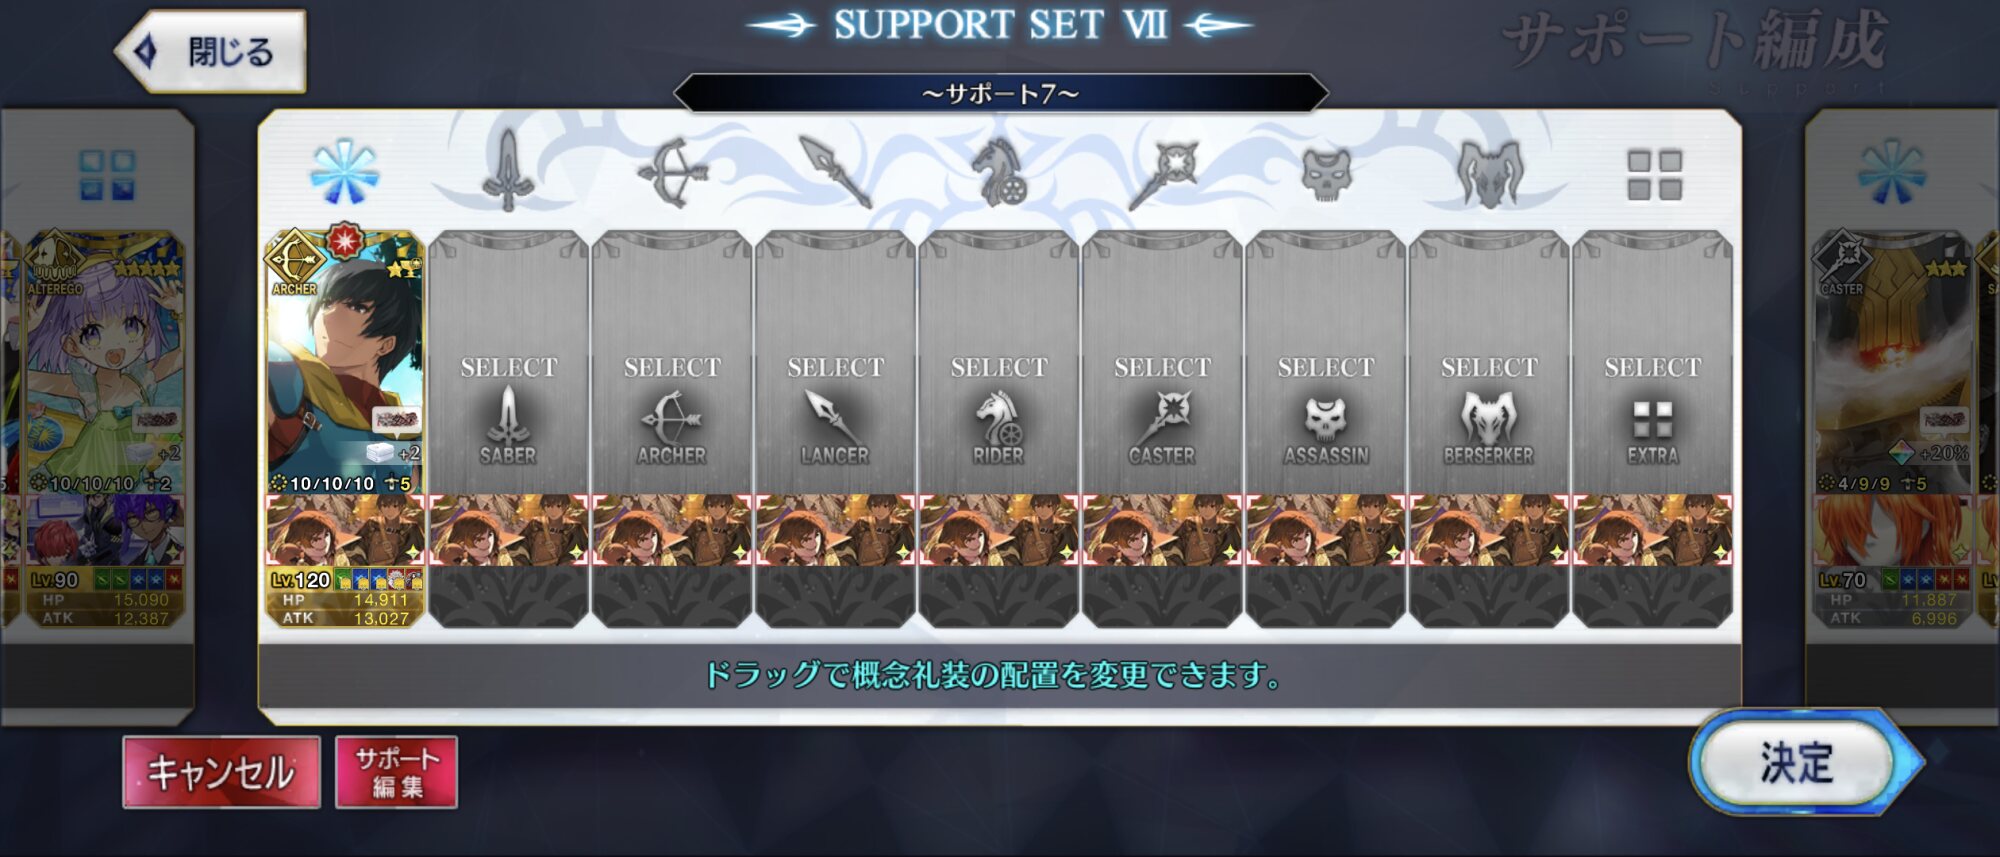Select the Rider class horse icon

pos(999,173)
